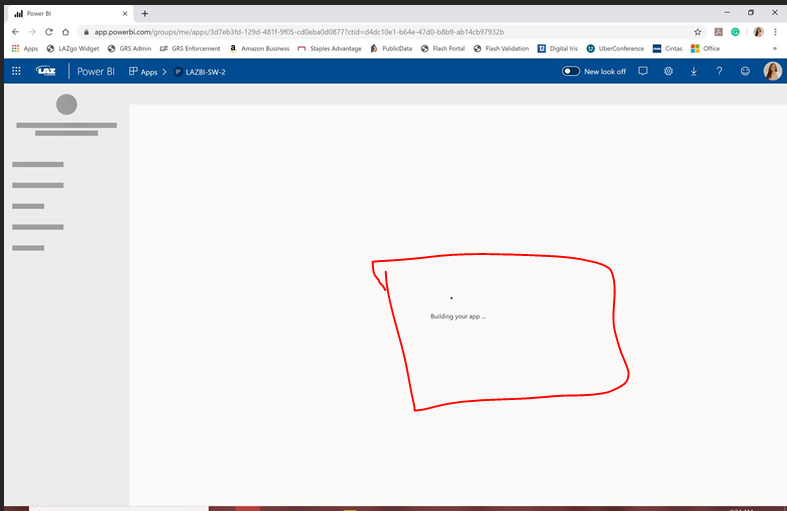Click the LAZ company logo
This screenshot has width=787, height=511.
tap(46, 71)
